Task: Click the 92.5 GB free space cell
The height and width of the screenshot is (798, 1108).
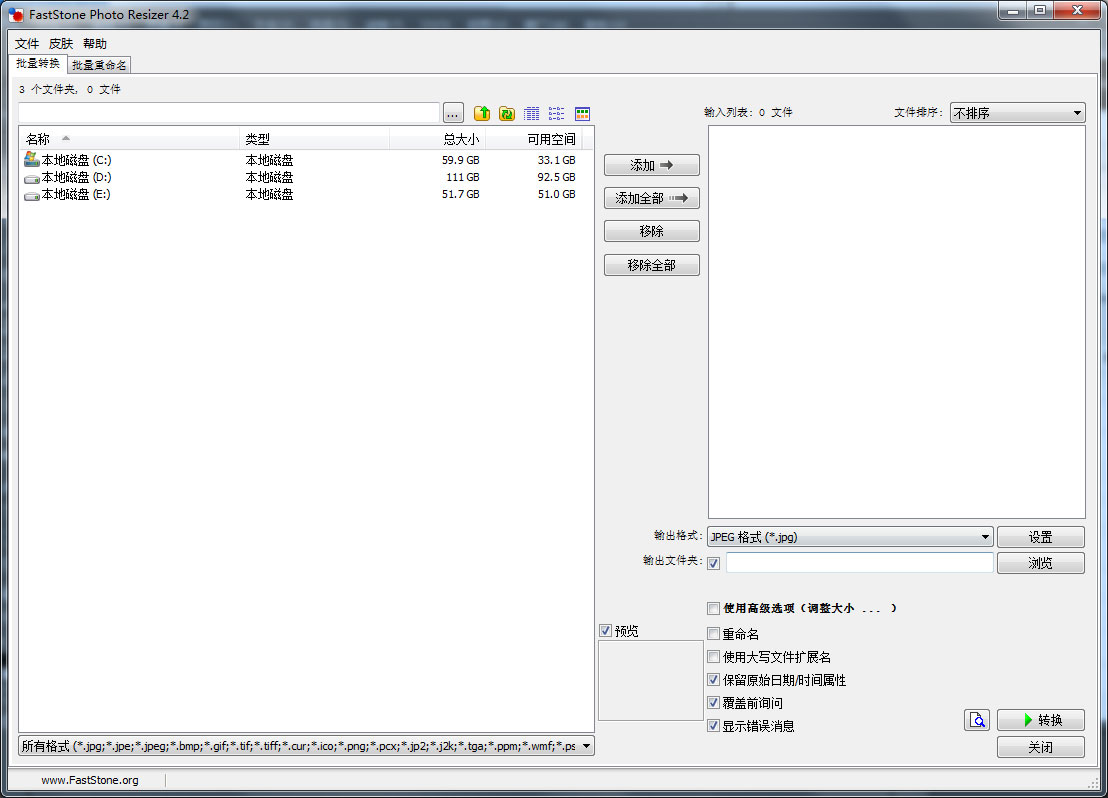Action: coord(556,177)
